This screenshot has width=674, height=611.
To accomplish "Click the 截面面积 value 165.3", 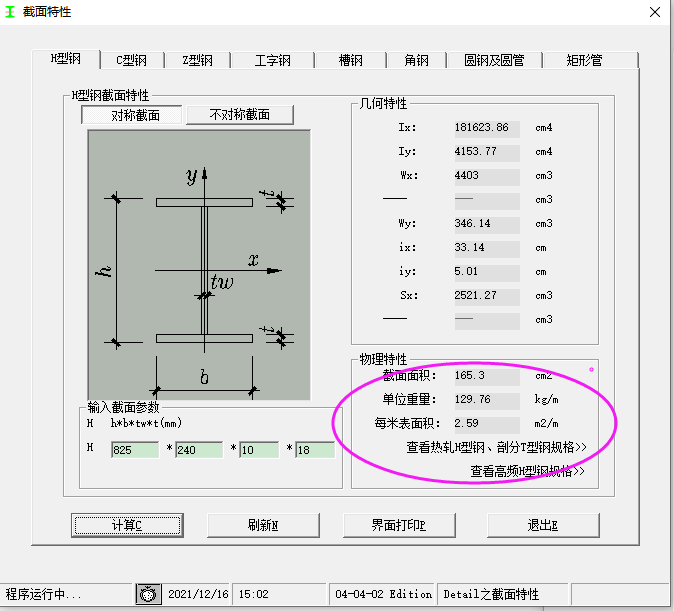I will pos(487,376).
